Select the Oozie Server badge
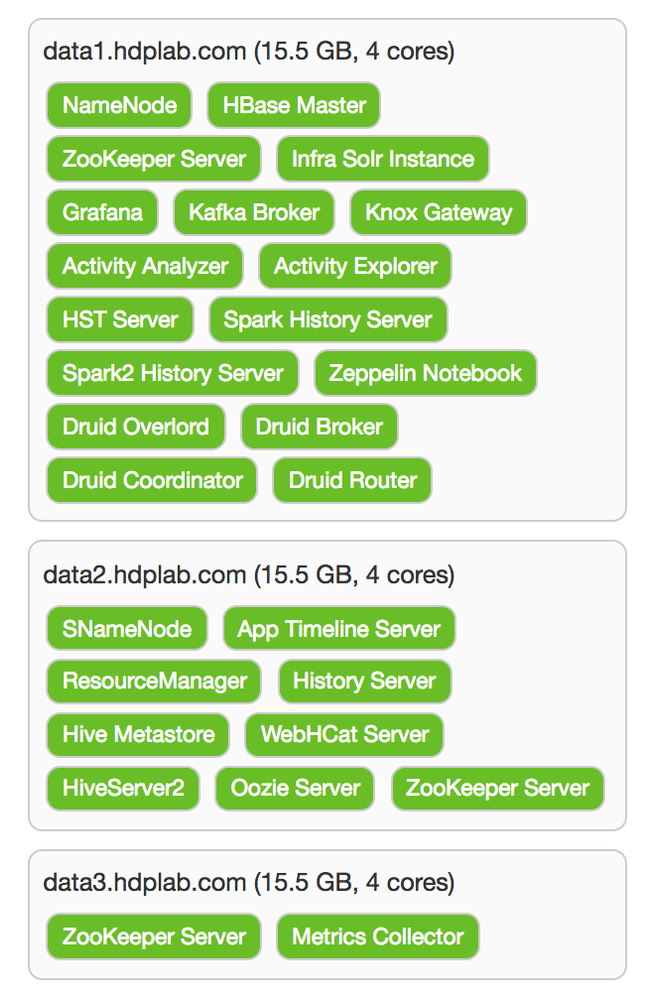Viewport: 655px width, 998px height. (295, 788)
